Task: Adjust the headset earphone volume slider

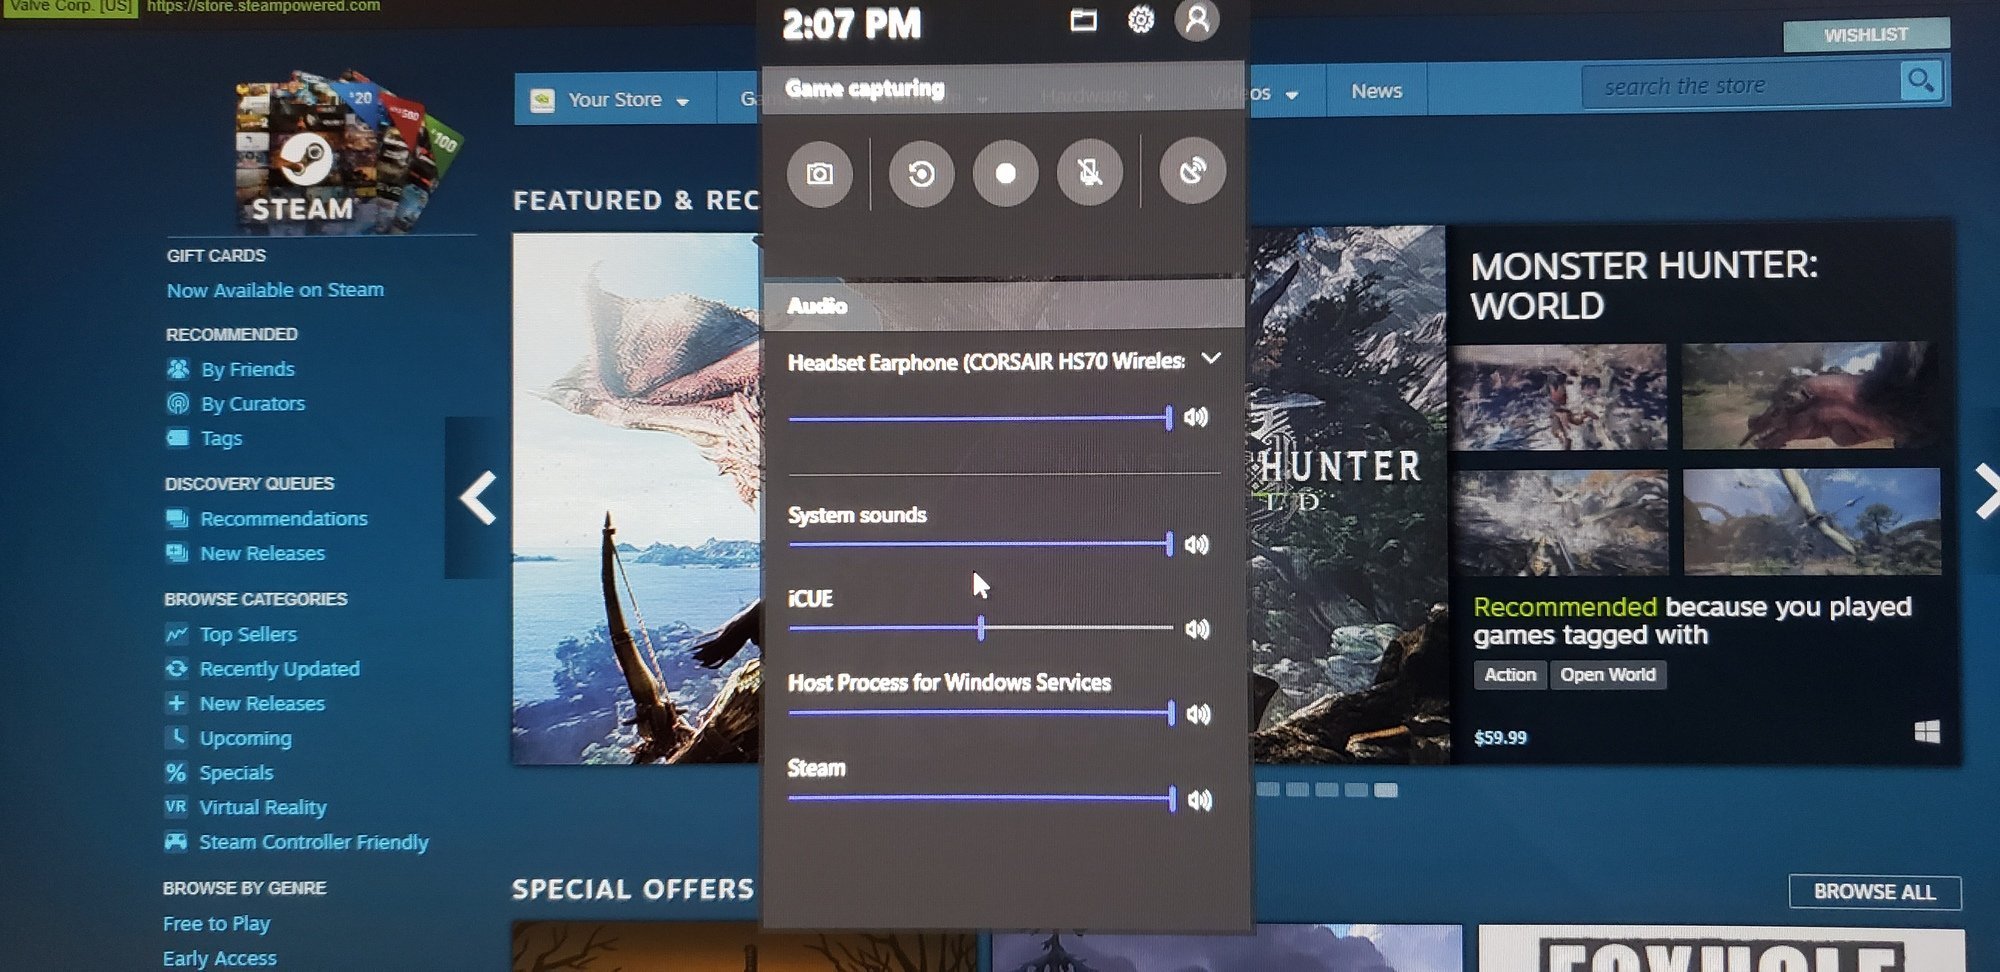Action: (980, 418)
